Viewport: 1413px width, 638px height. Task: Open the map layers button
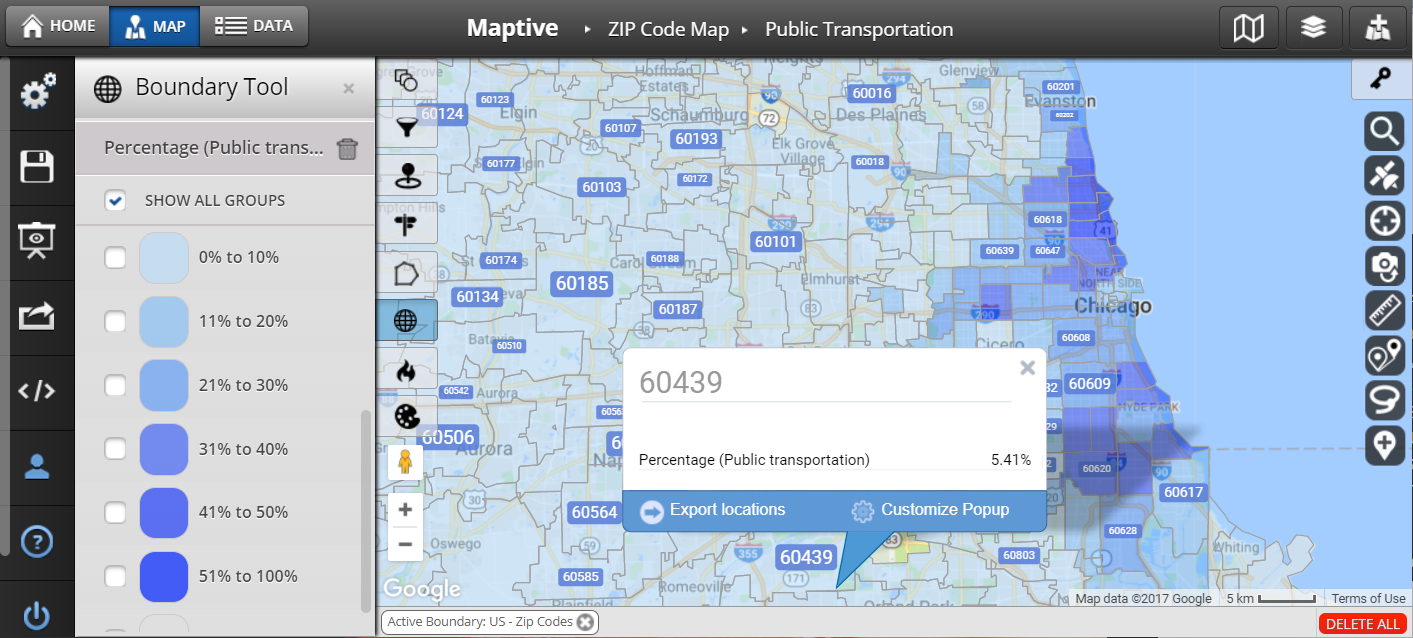click(x=1313, y=28)
